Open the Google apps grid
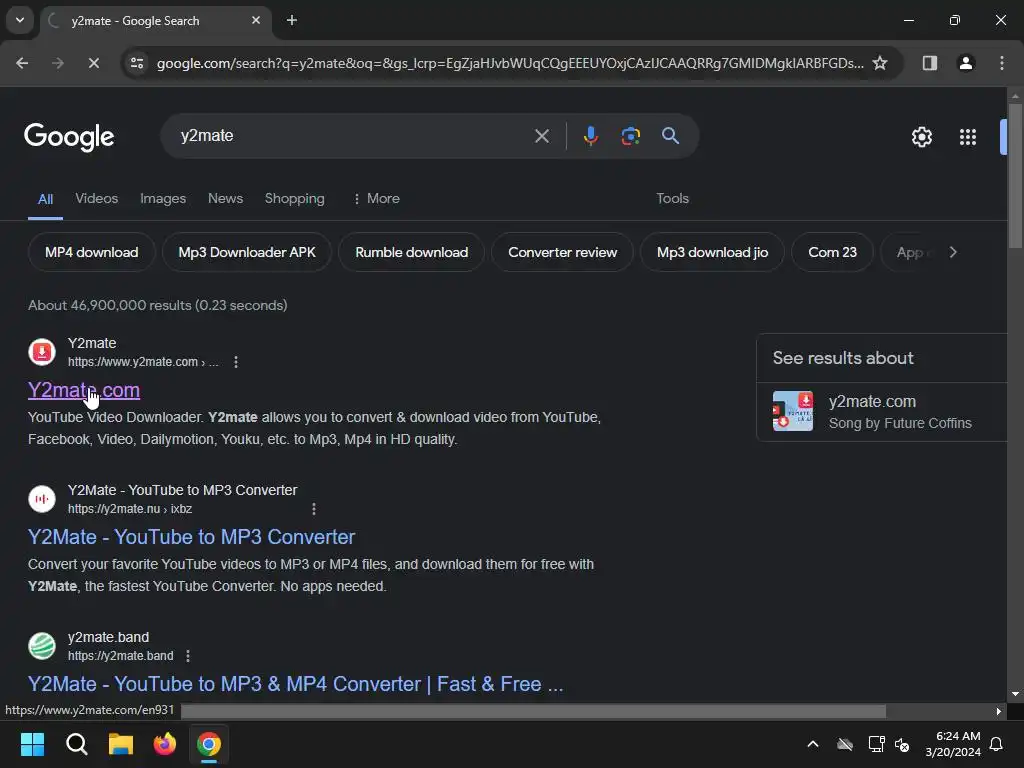 point(968,137)
